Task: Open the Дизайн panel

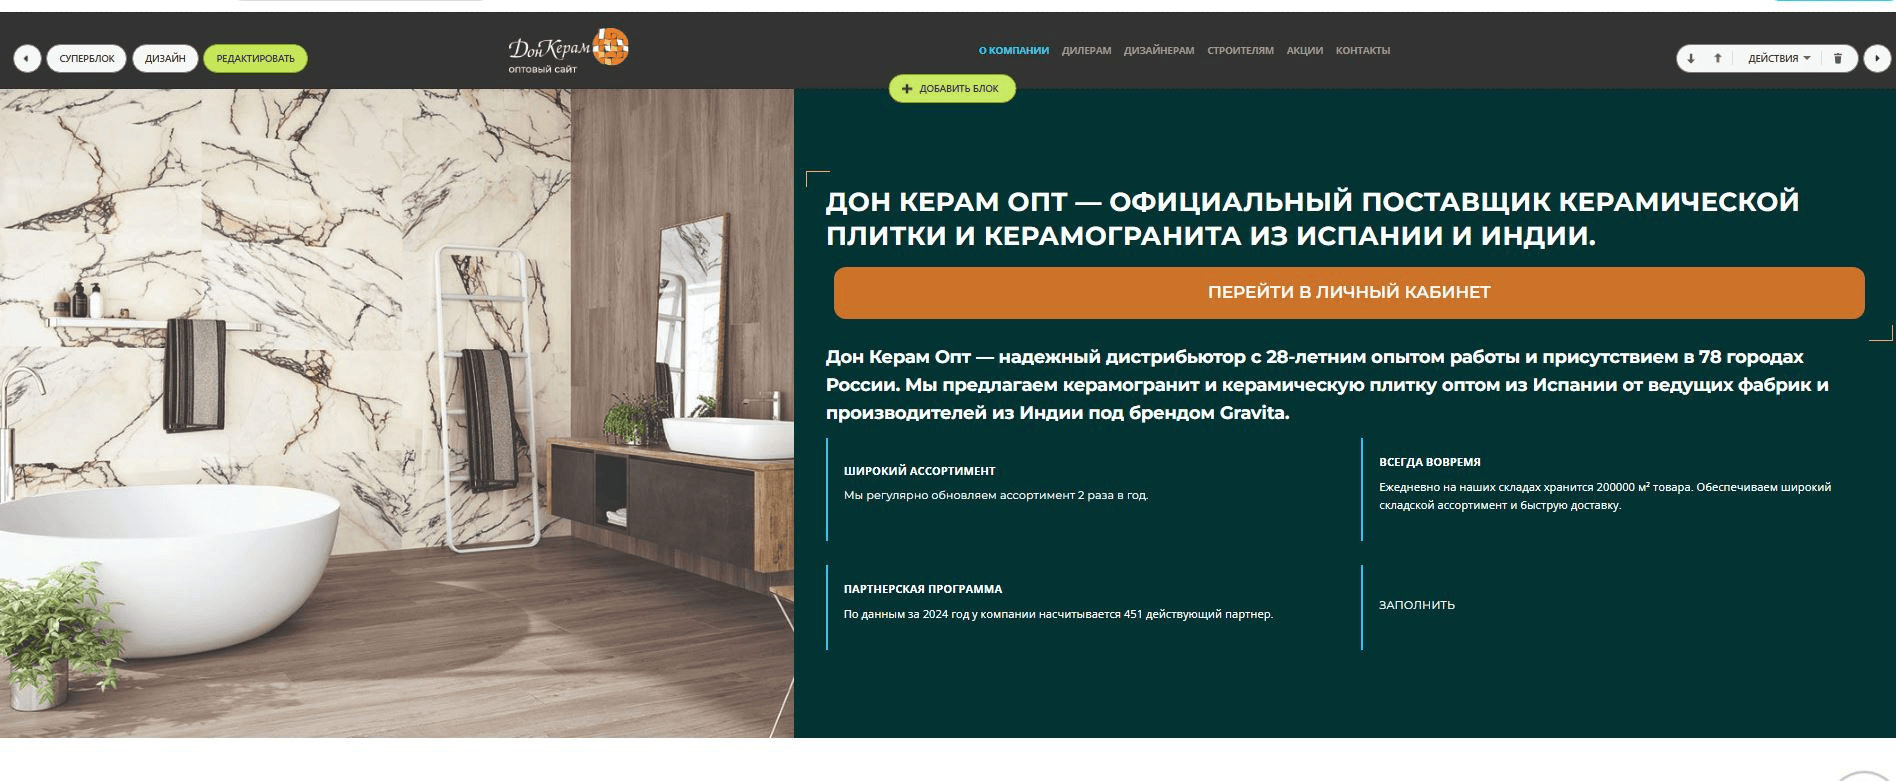Action: 165,58
